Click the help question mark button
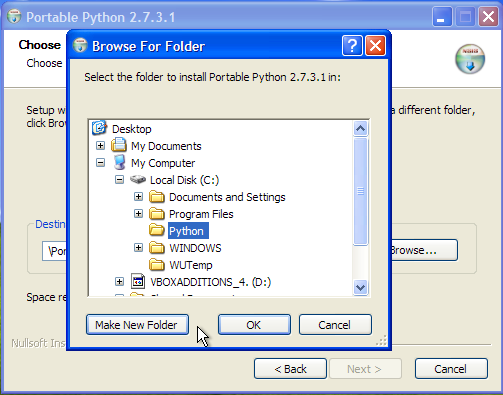 click(352, 45)
